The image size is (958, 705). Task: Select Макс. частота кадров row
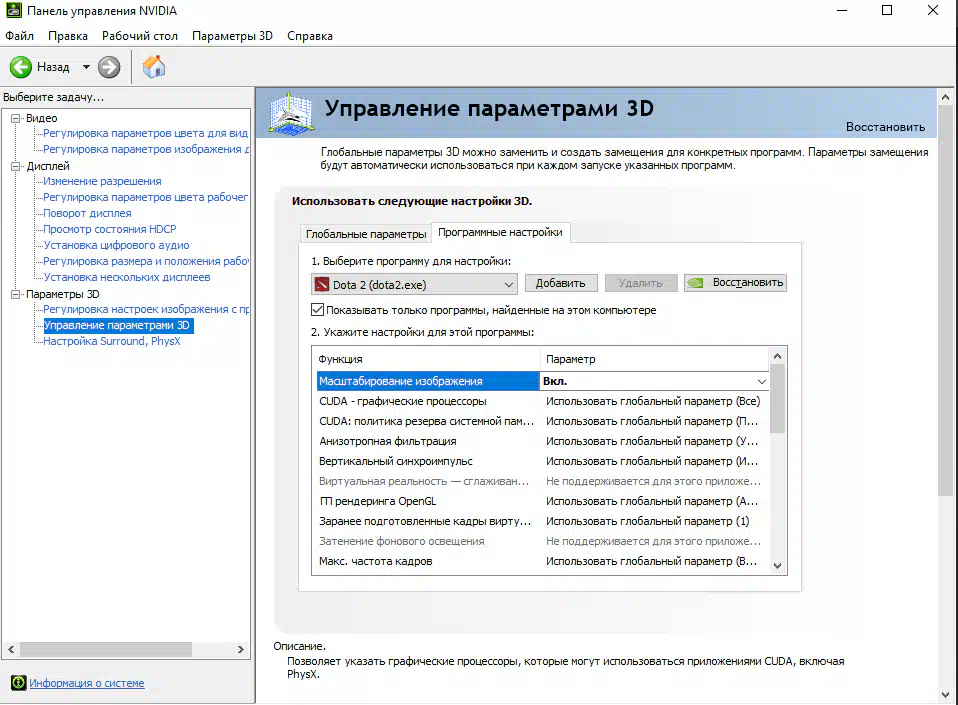542,561
